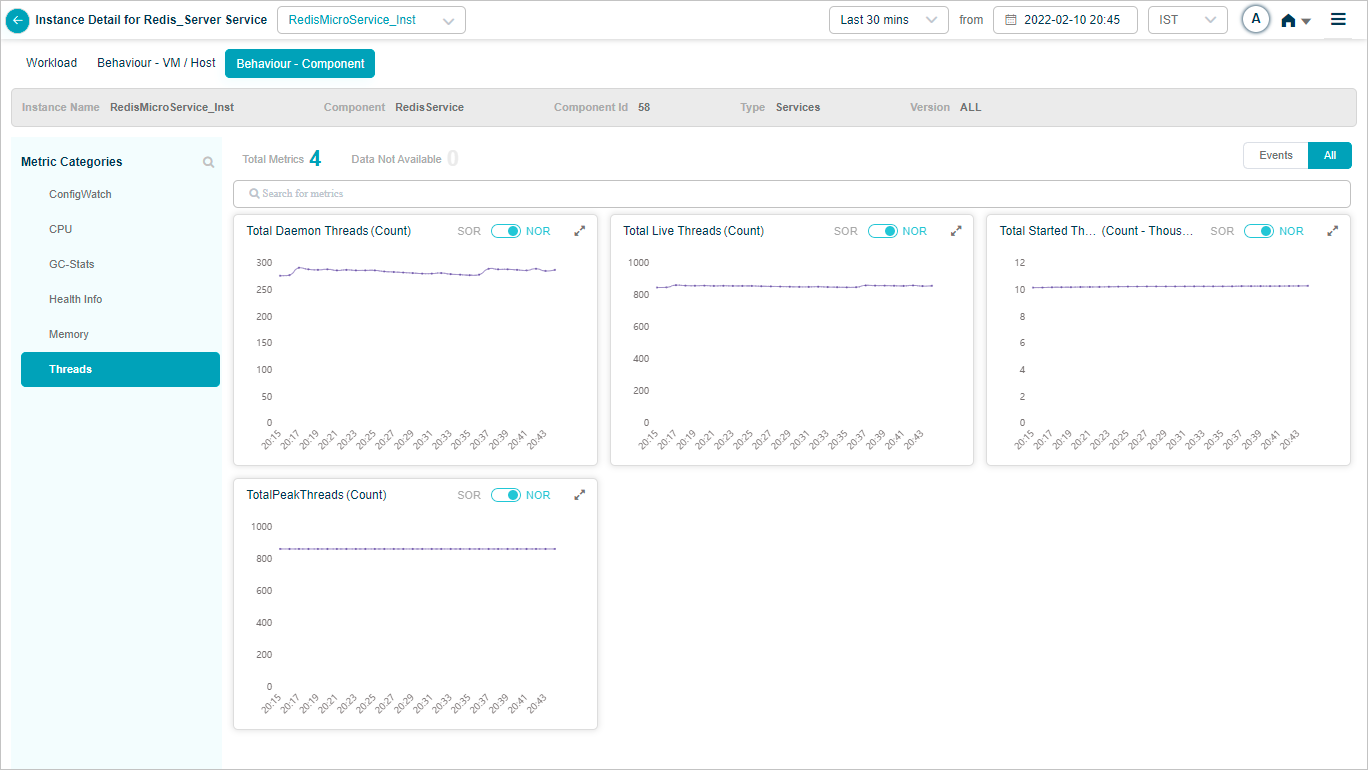Expand the Total Daemon Threads chart
The width and height of the screenshot is (1368, 770).
pyautogui.click(x=579, y=231)
